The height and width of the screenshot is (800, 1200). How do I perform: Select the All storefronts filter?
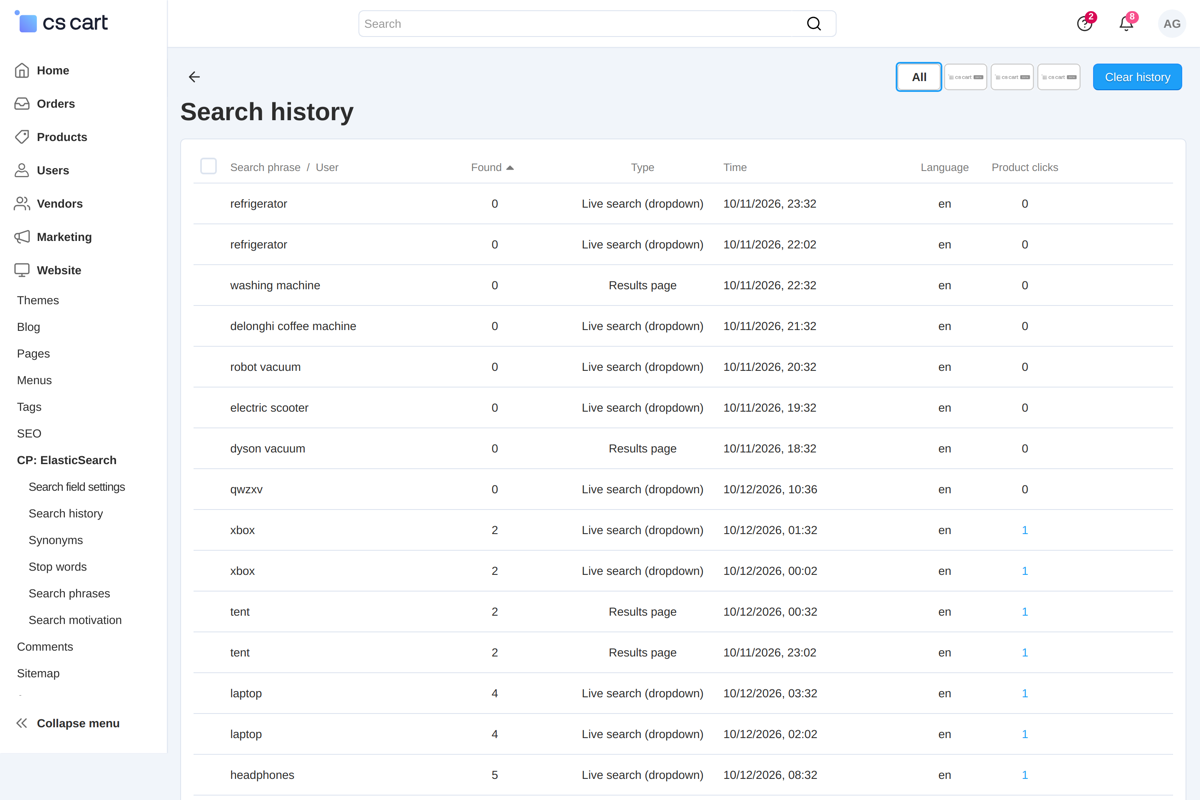[x=919, y=77]
